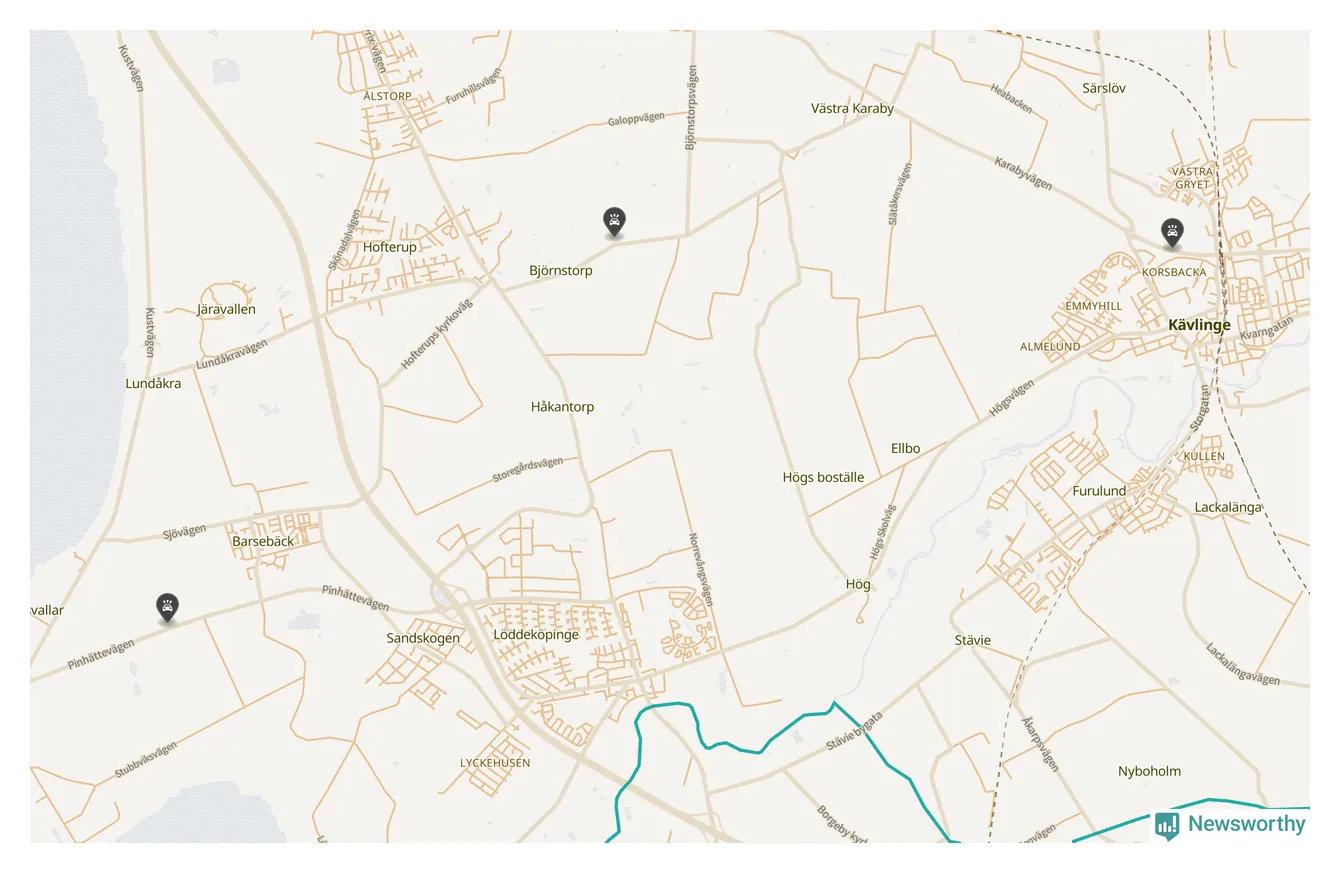
Task: Select the Furulund place label
Action: coord(1099,491)
